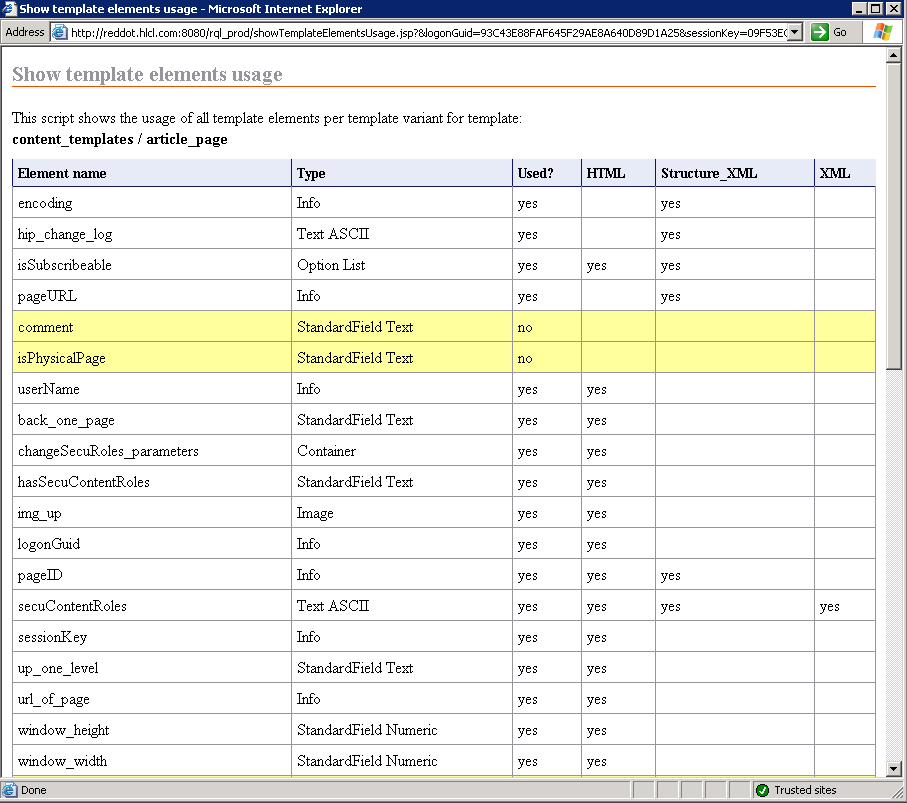Open the address bar history dropdown
The image size is (907, 803).
tap(795, 32)
